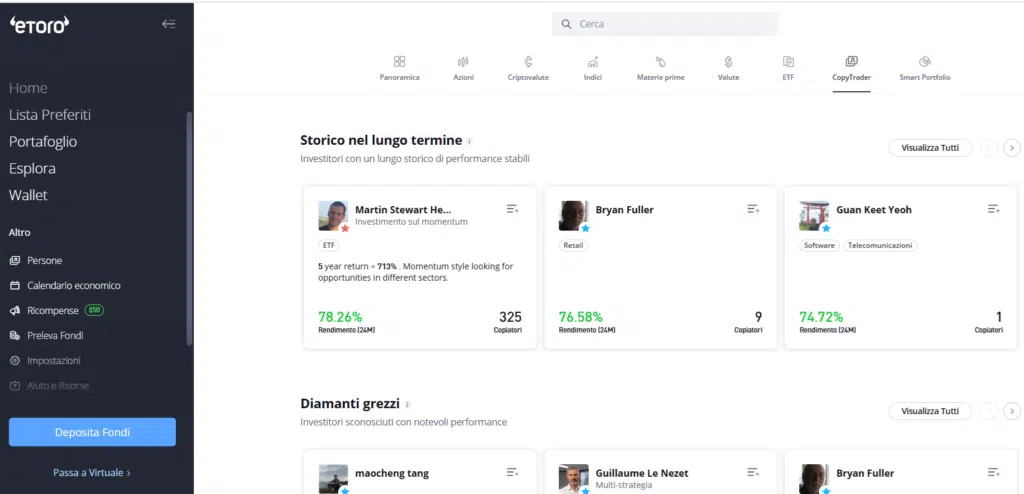This screenshot has height=494, width=1024.
Task: Add maocheng tang to watchlist icon
Action: click(x=513, y=472)
